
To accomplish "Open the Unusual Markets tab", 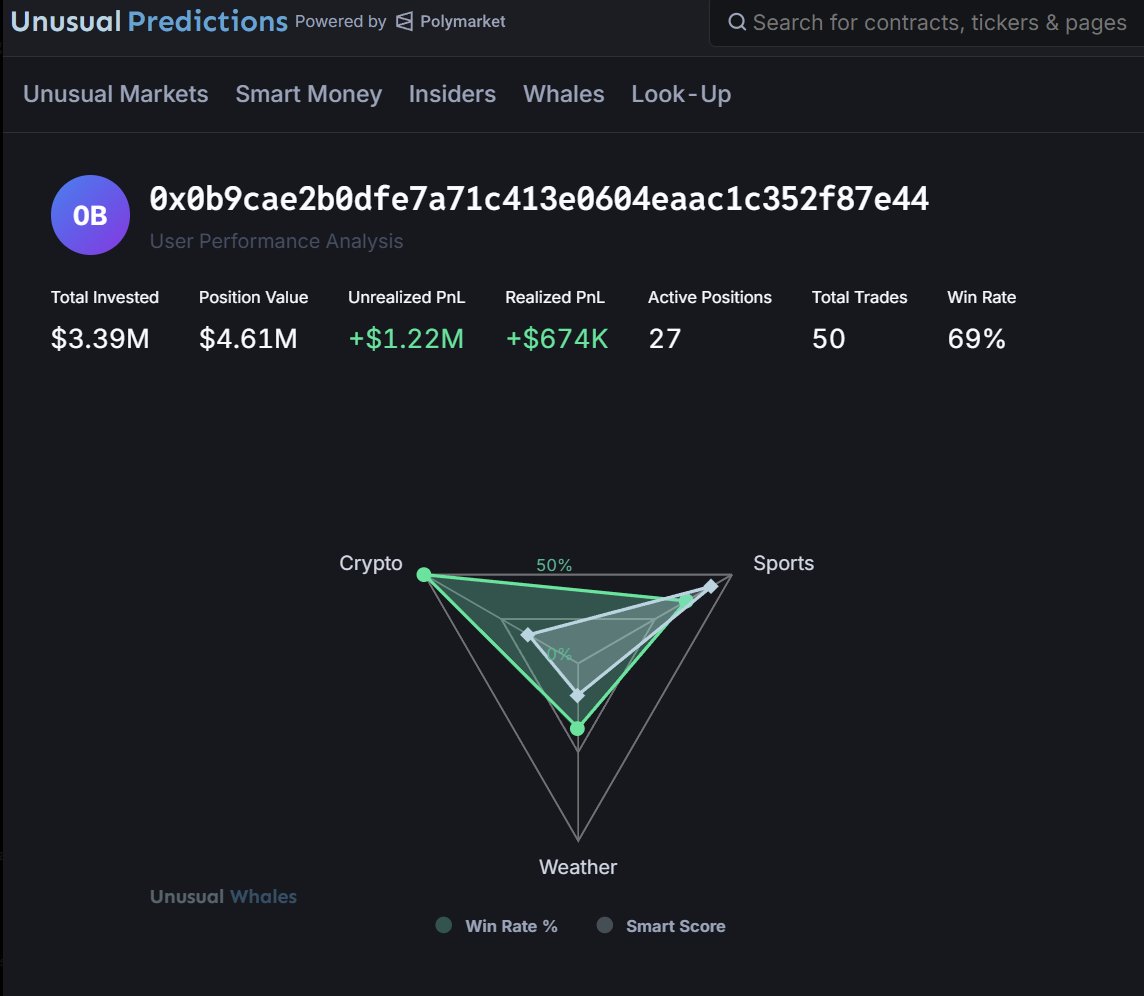I will (115, 94).
